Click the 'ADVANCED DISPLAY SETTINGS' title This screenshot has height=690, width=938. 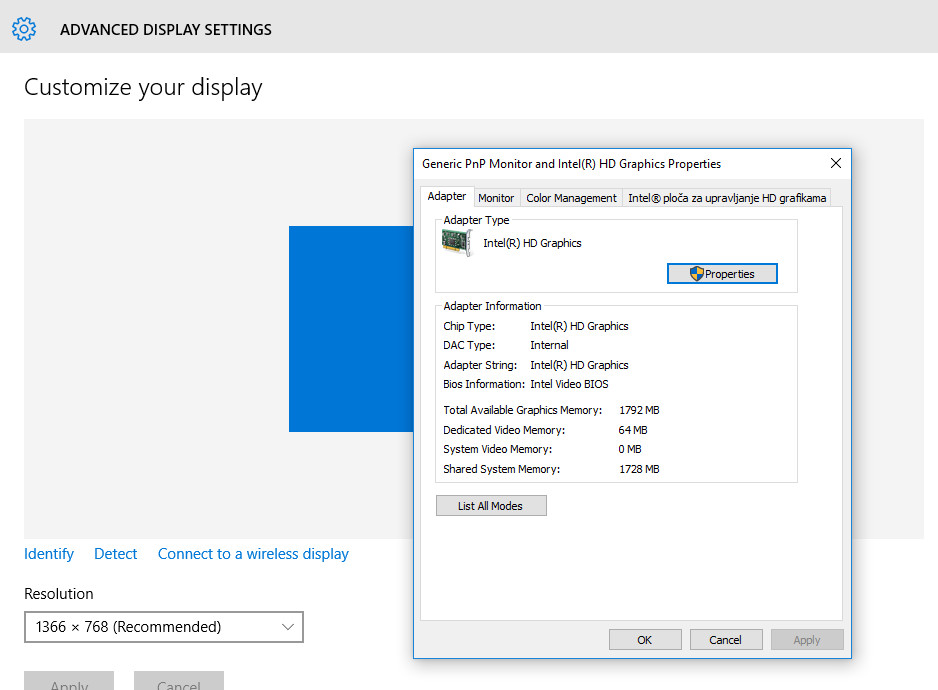(x=166, y=29)
